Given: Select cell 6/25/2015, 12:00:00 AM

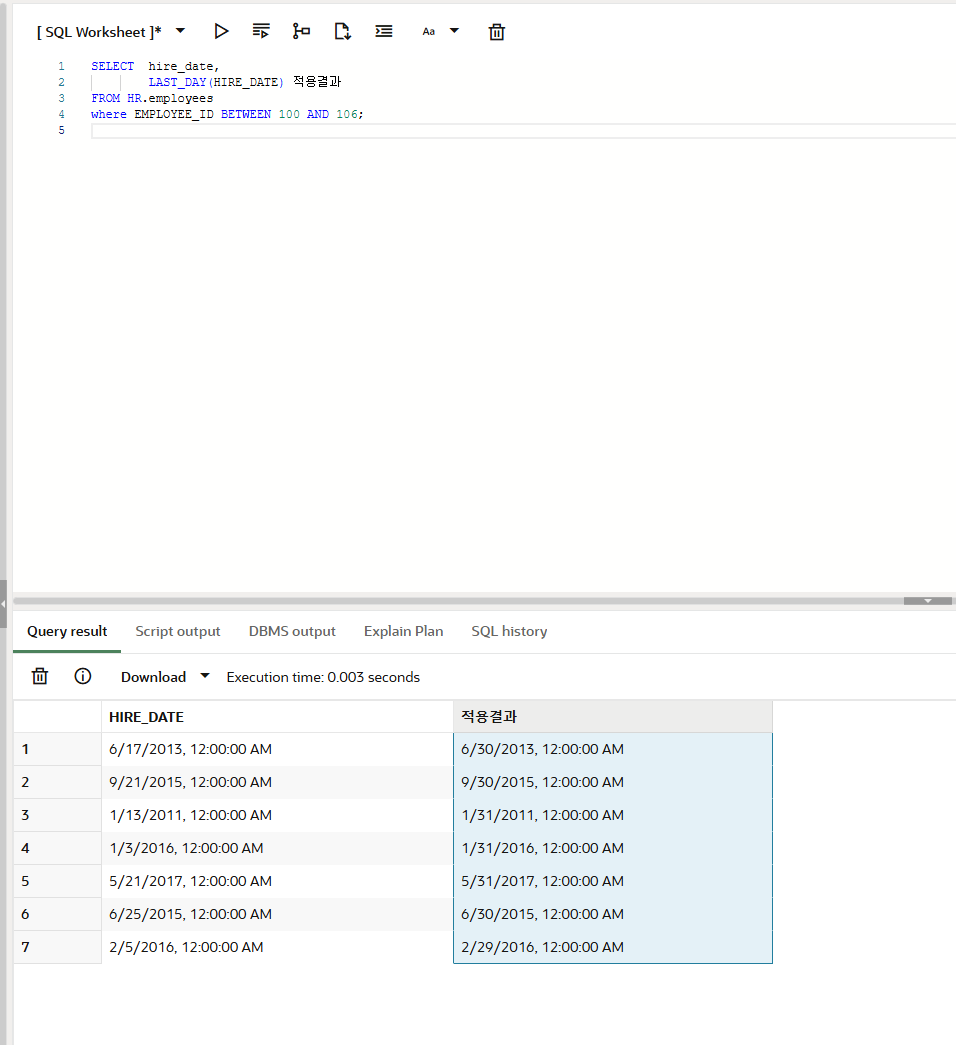Looking at the screenshot, I should tap(277, 914).
